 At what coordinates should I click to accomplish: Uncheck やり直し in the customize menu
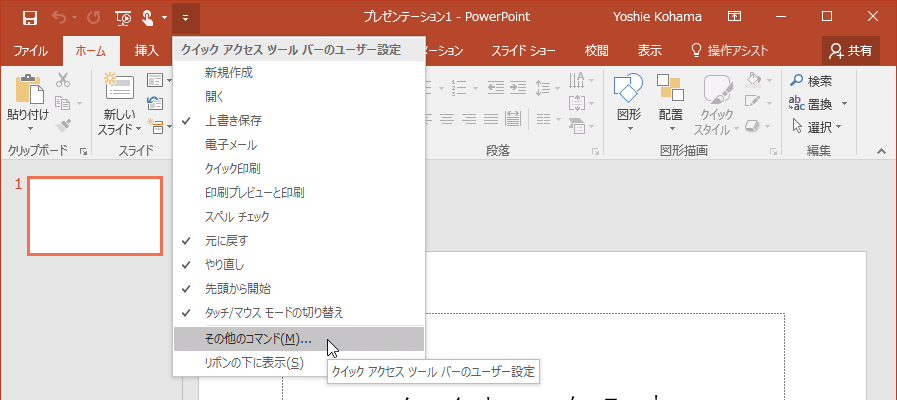[299, 265]
